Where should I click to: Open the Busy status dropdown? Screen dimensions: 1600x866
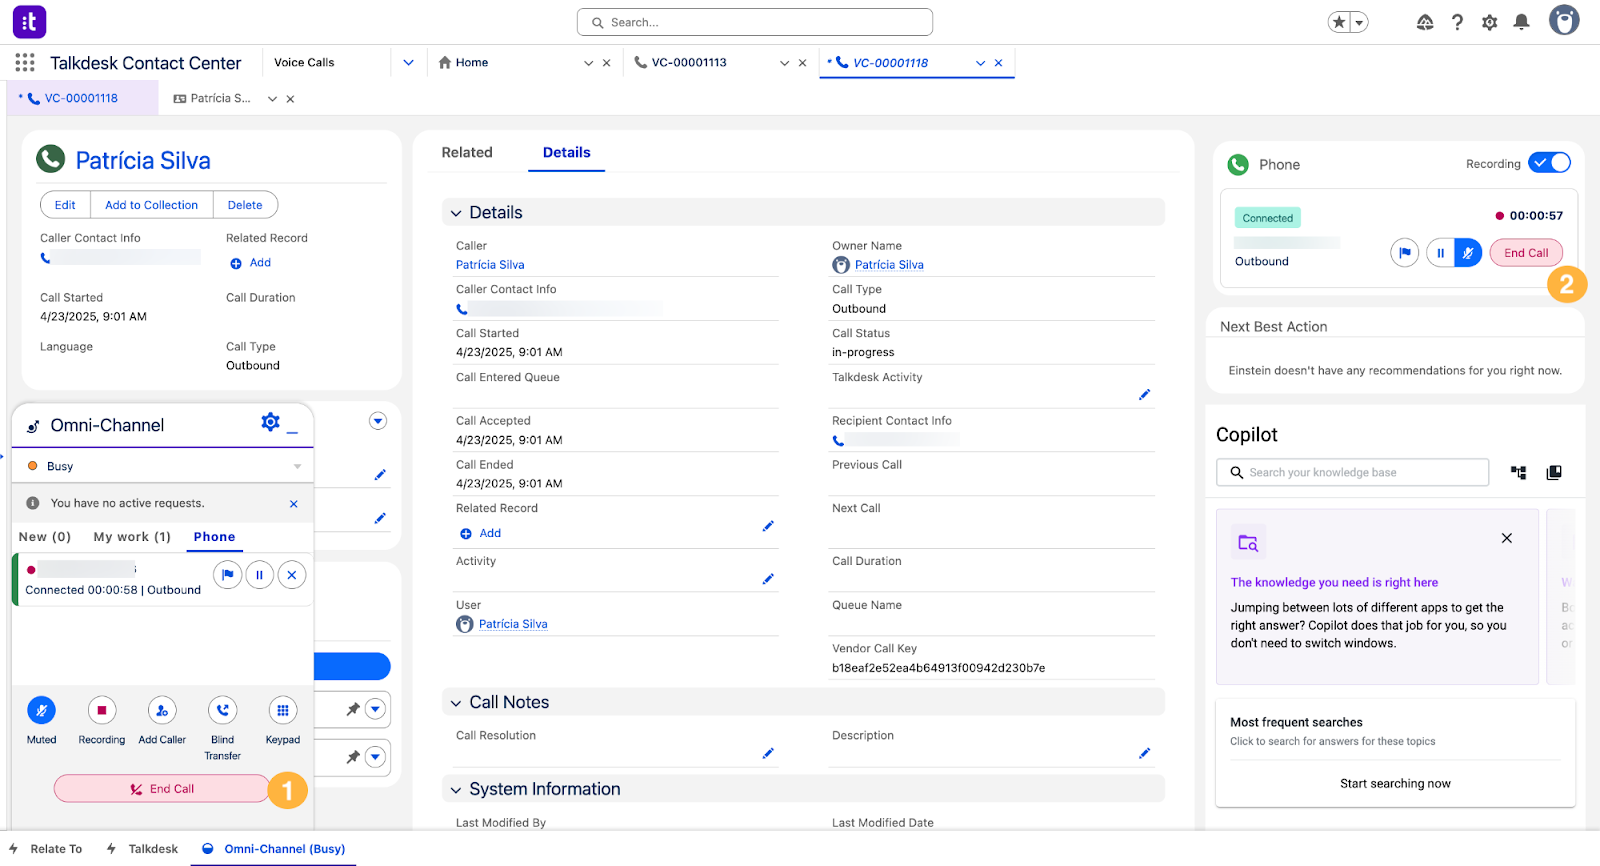tap(163, 466)
